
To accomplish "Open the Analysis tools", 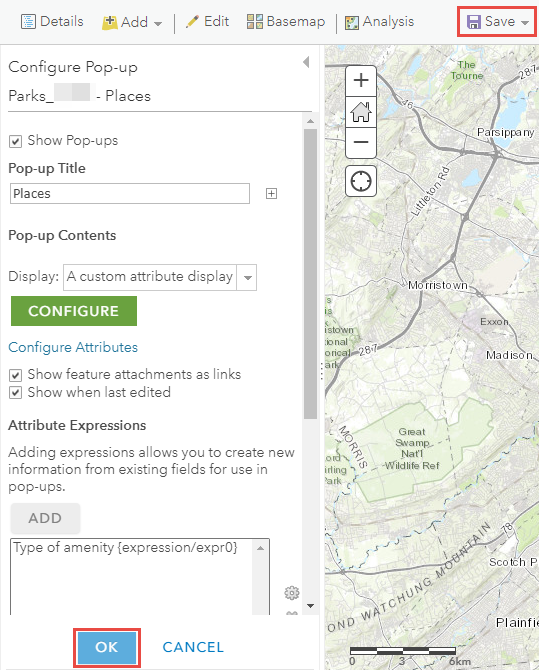I will (x=379, y=22).
